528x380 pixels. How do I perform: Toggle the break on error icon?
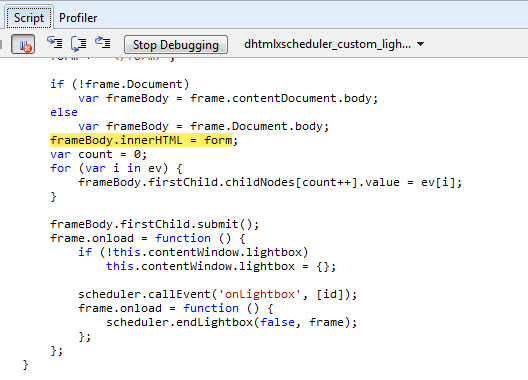[23, 44]
